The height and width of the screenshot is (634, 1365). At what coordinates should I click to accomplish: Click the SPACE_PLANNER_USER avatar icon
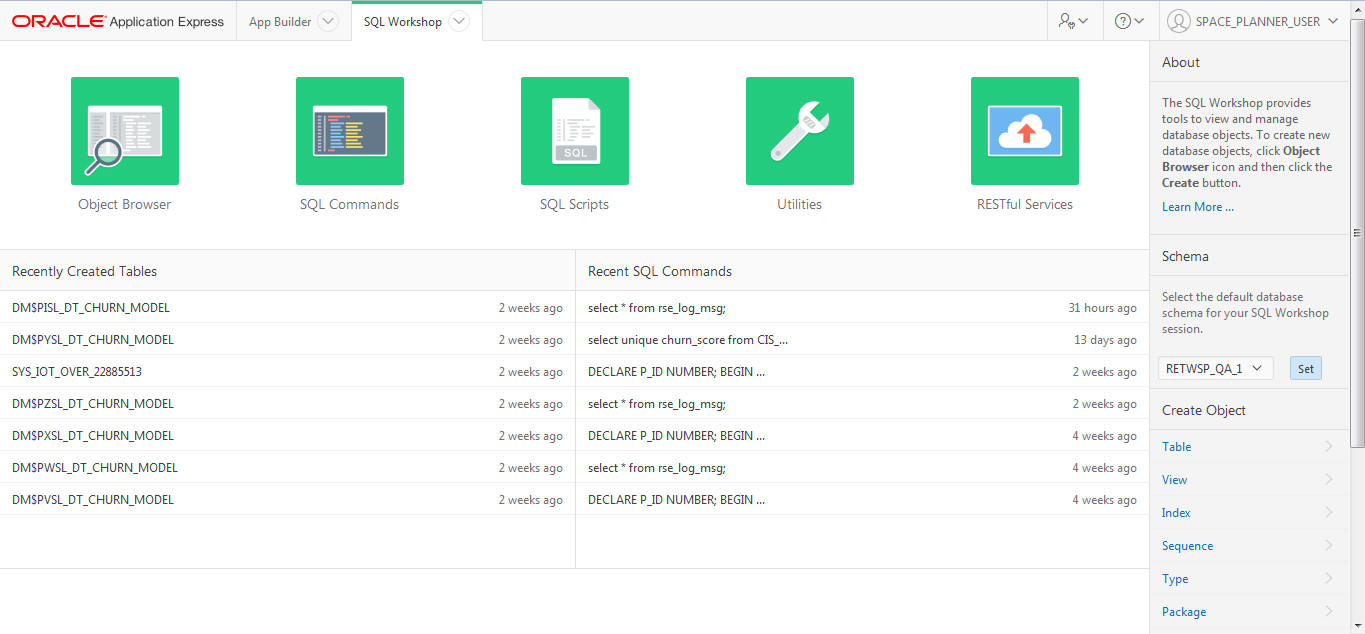[x=1179, y=21]
